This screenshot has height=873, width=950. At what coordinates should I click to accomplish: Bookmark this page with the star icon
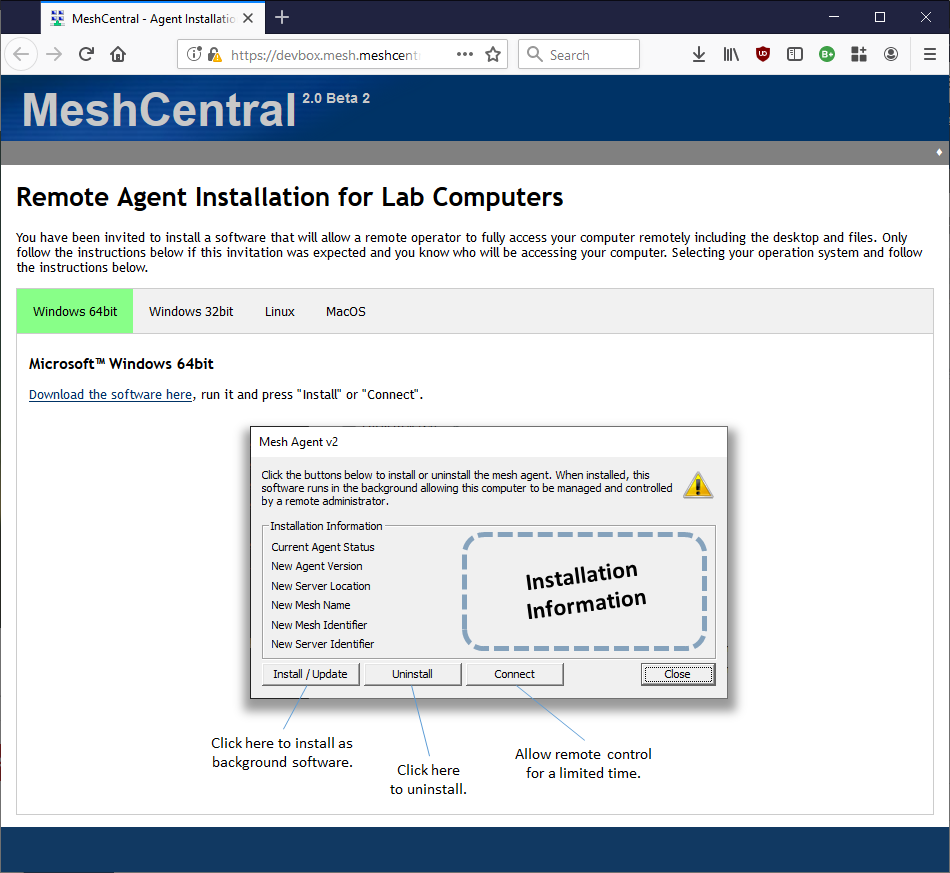(x=493, y=55)
